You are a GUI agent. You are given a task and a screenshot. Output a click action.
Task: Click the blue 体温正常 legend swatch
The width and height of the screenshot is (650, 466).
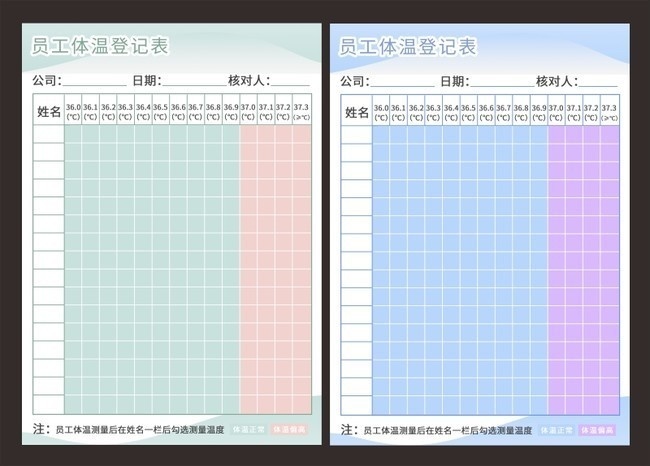coord(556,430)
